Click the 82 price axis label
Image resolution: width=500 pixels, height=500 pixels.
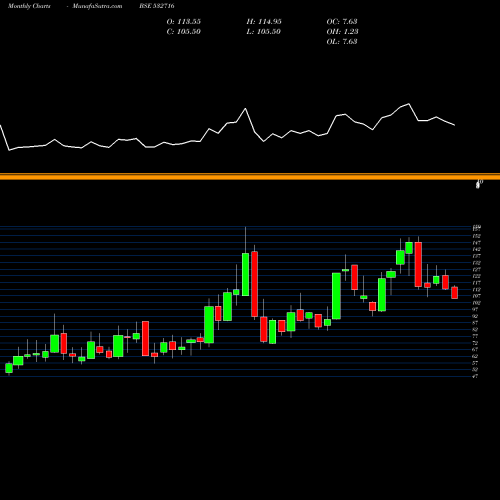coord(476,329)
